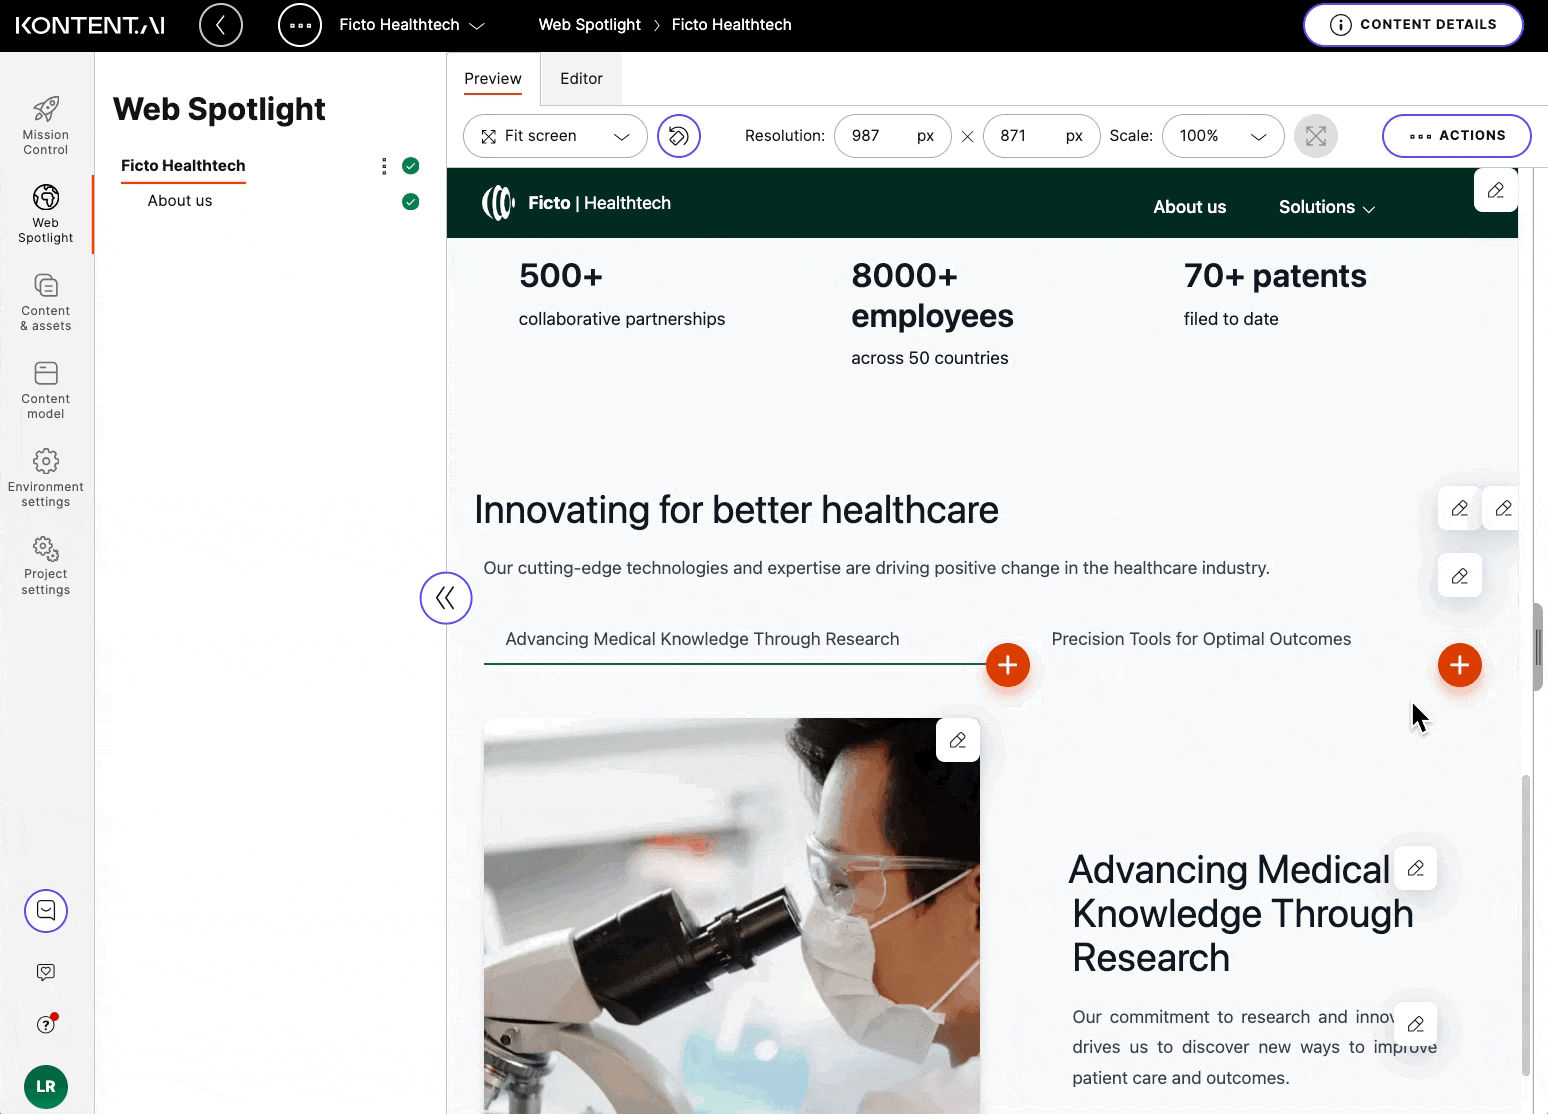The width and height of the screenshot is (1548, 1114).
Task: Open Mission Control from the sidebar
Action: (46, 125)
